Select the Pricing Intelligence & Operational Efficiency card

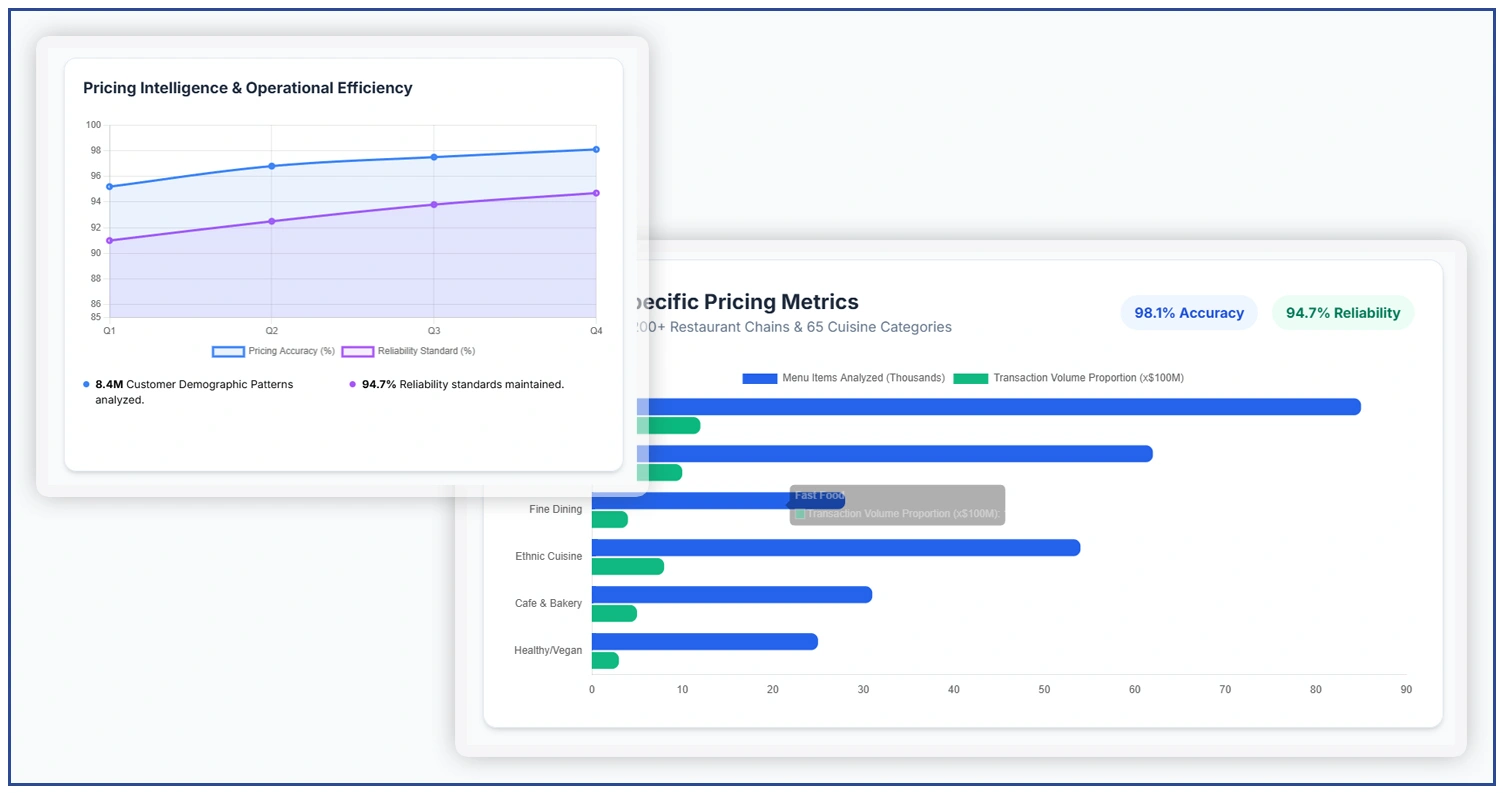[248, 88]
